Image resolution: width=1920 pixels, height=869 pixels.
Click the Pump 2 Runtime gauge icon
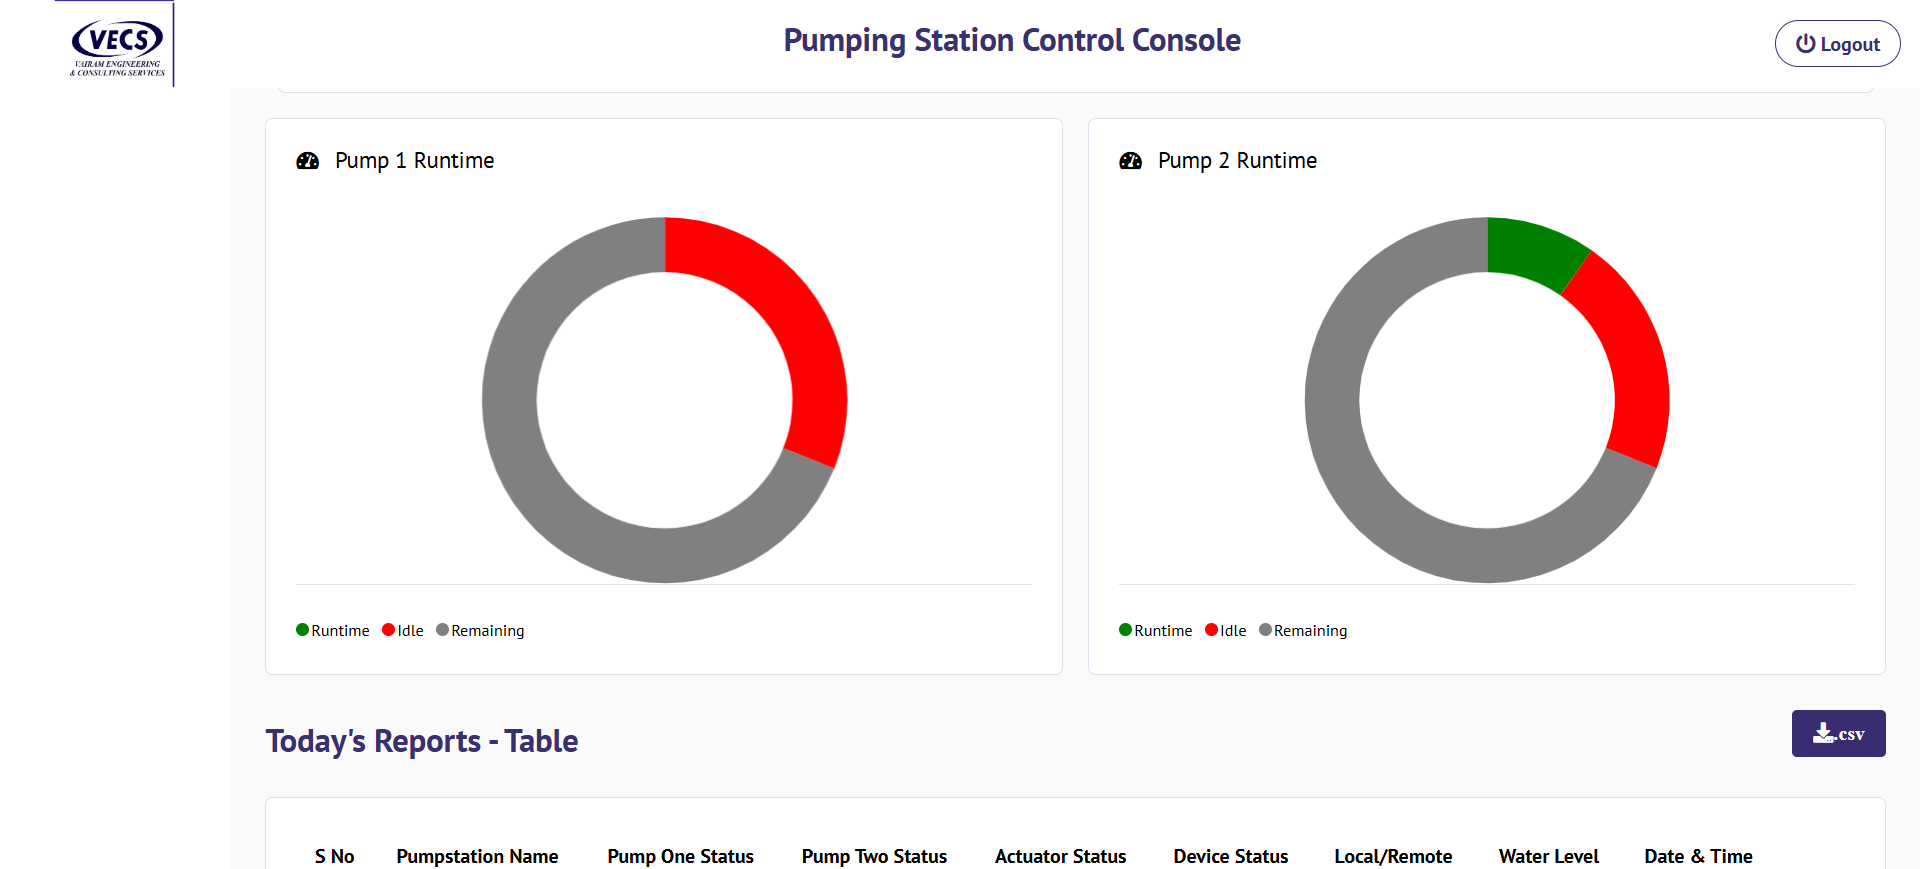(x=1130, y=161)
